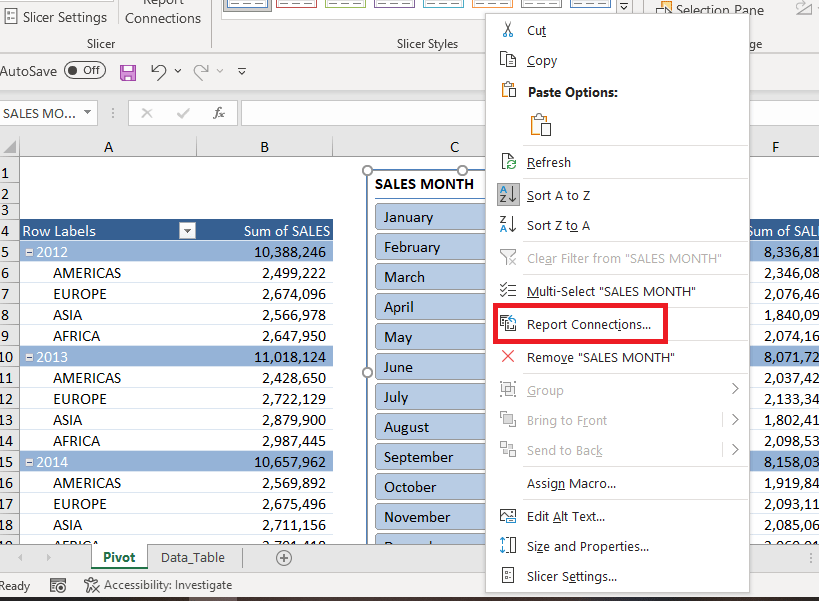Select the green slicer style thumbnail

pos(345,3)
